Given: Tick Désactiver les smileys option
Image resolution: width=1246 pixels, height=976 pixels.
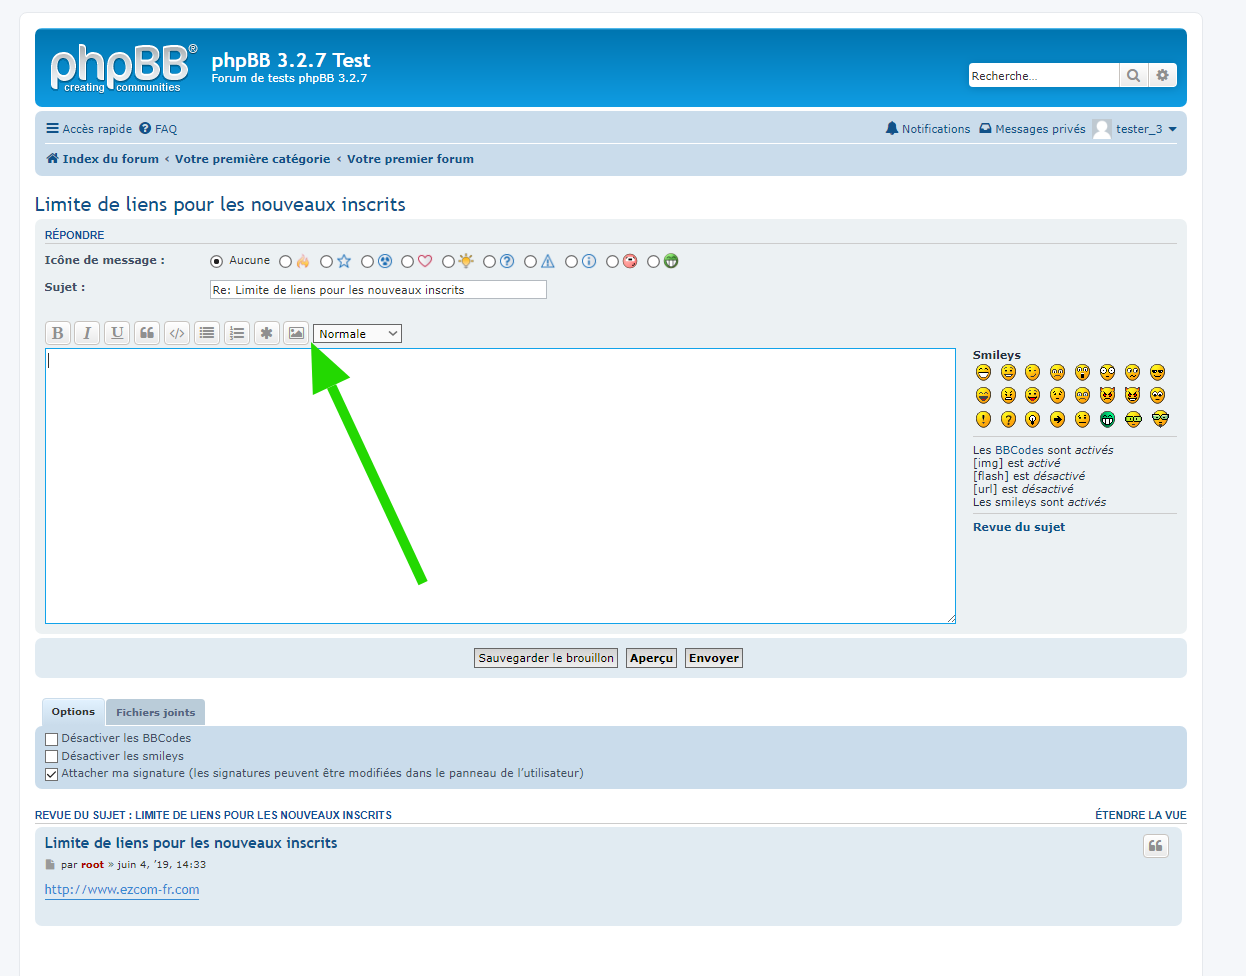Looking at the screenshot, I should coord(52,757).
